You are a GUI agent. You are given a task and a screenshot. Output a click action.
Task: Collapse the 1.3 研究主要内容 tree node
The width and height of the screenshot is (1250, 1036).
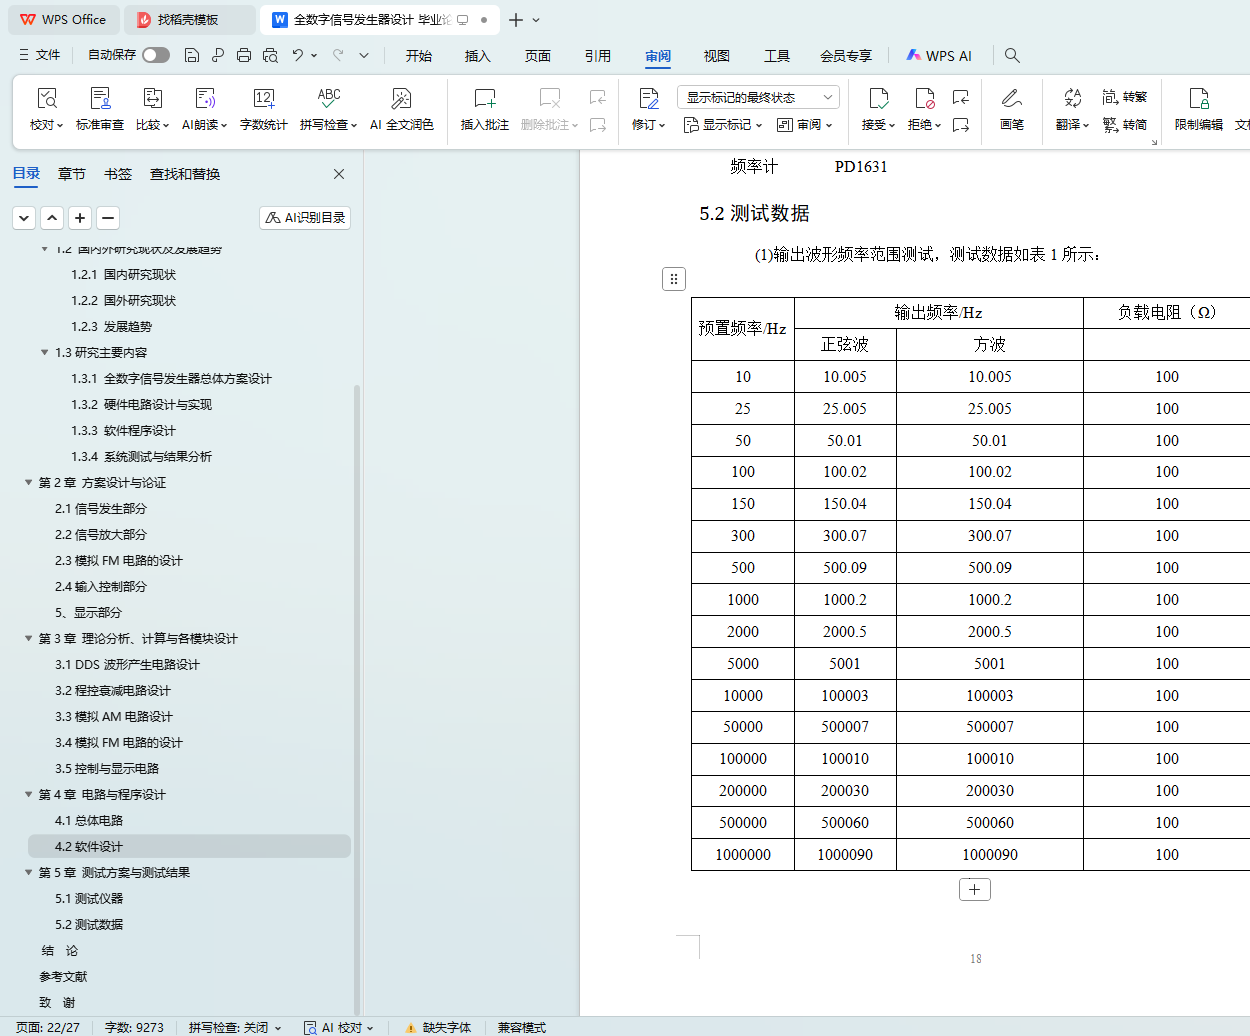[44, 353]
